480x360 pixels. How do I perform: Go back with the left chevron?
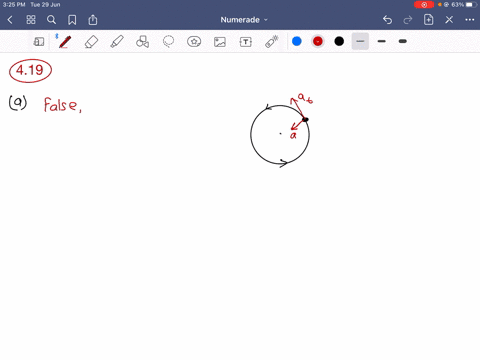(x=10, y=20)
